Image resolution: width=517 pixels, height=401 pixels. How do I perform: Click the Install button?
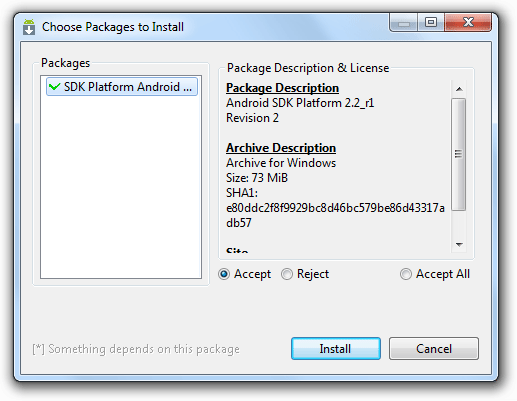click(x=336, y=349)
